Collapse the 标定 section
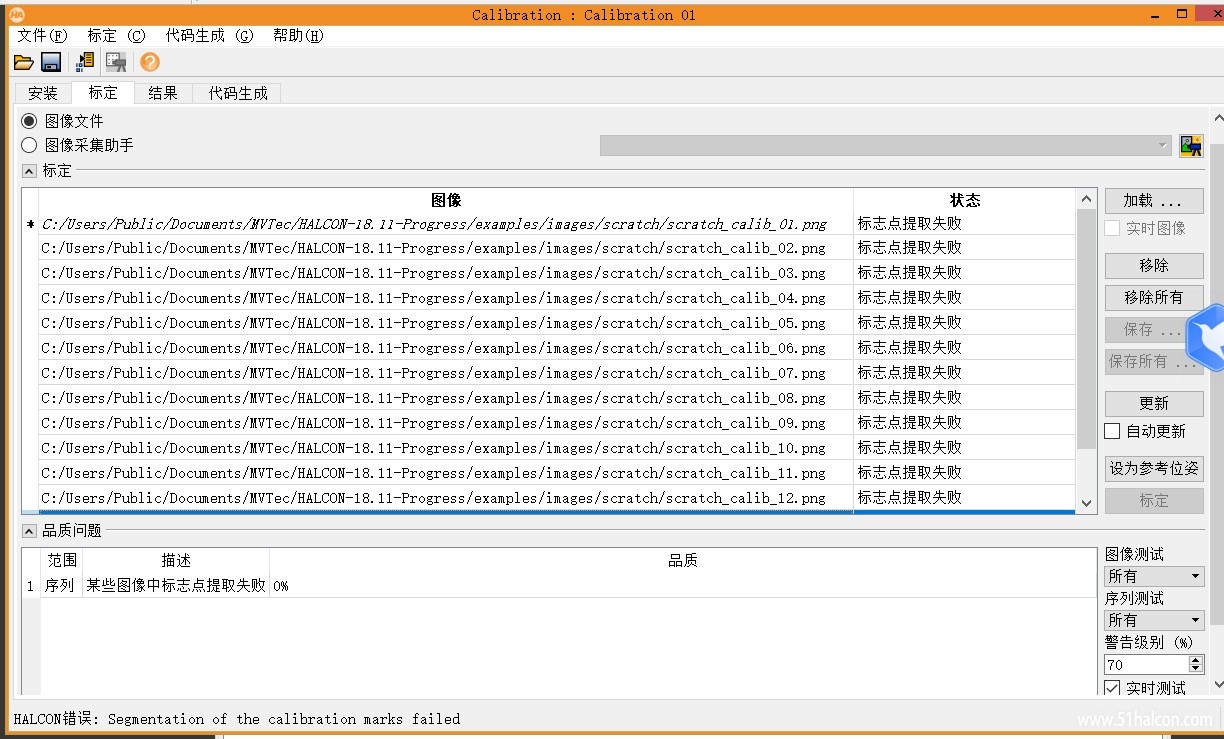Screen dimensions: 1224x739 pyautogui.click(x=29, y=171)
